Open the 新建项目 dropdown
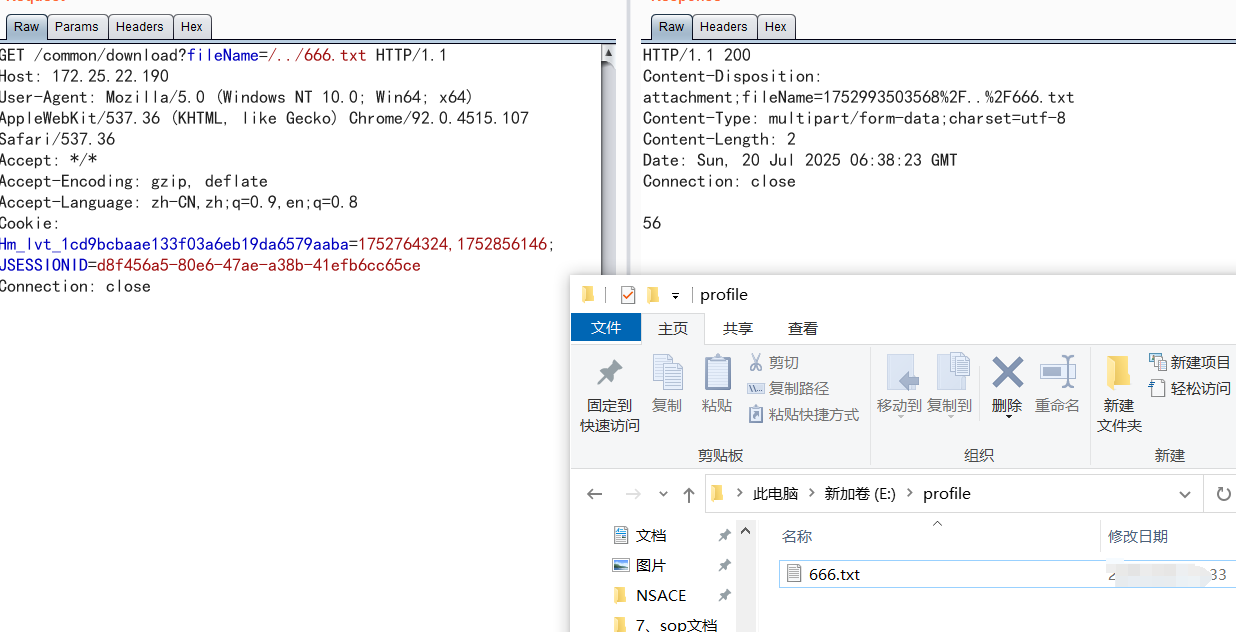The height and width of the screenshot is (632, 1236). [x=1190, y=362]
